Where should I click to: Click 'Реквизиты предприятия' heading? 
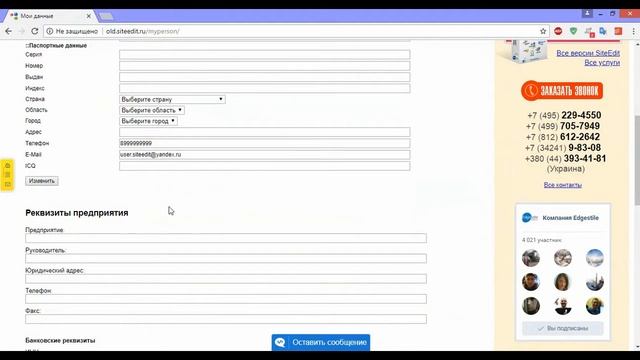point(77,213)
